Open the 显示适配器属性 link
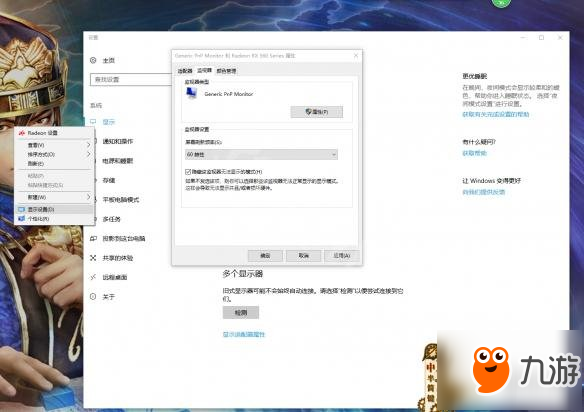The height and width of the screenshot is (412, 584). [x=244, y=334]
